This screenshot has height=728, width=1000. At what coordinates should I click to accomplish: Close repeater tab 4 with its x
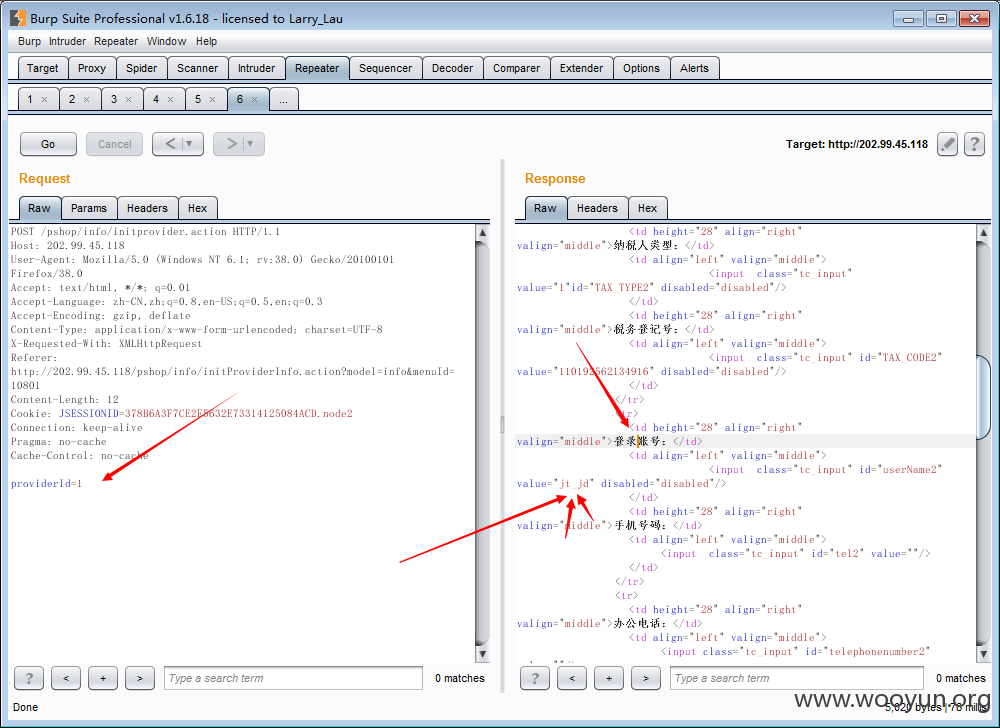[x=171, y=99]
